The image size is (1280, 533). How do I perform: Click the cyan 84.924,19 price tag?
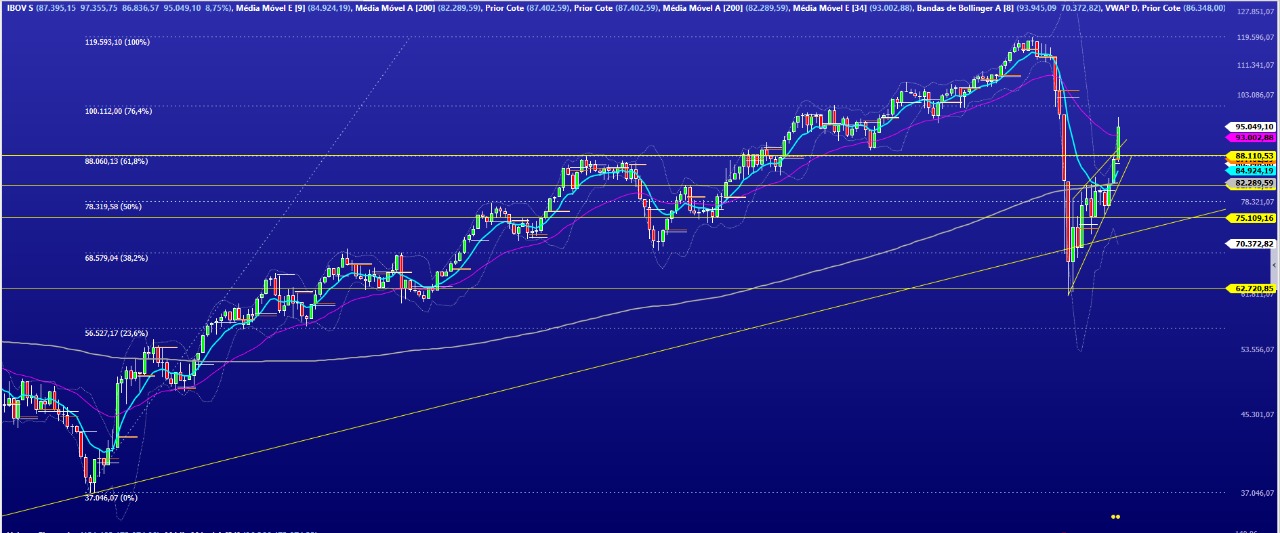(x=1253, y=170)
